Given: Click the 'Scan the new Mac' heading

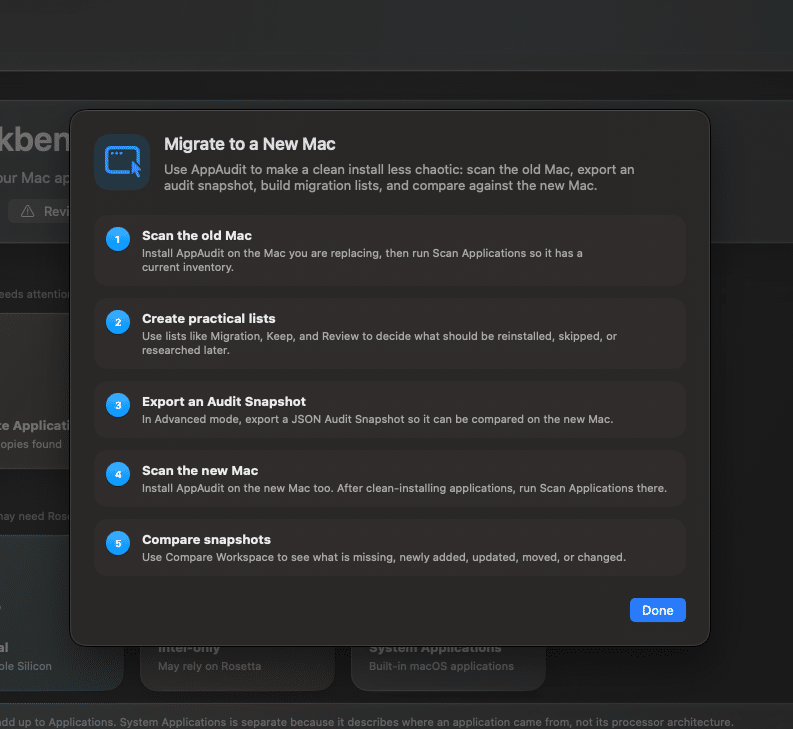Looking at the screenshot, I should click(x=200, y=470).
